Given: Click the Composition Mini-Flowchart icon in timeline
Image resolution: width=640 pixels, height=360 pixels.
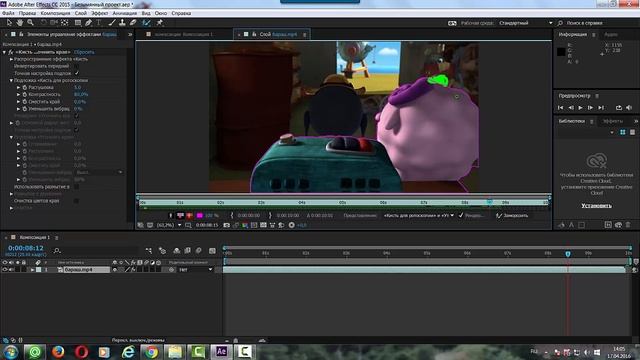Looking at the screenshot, I should tap(149, 250).
